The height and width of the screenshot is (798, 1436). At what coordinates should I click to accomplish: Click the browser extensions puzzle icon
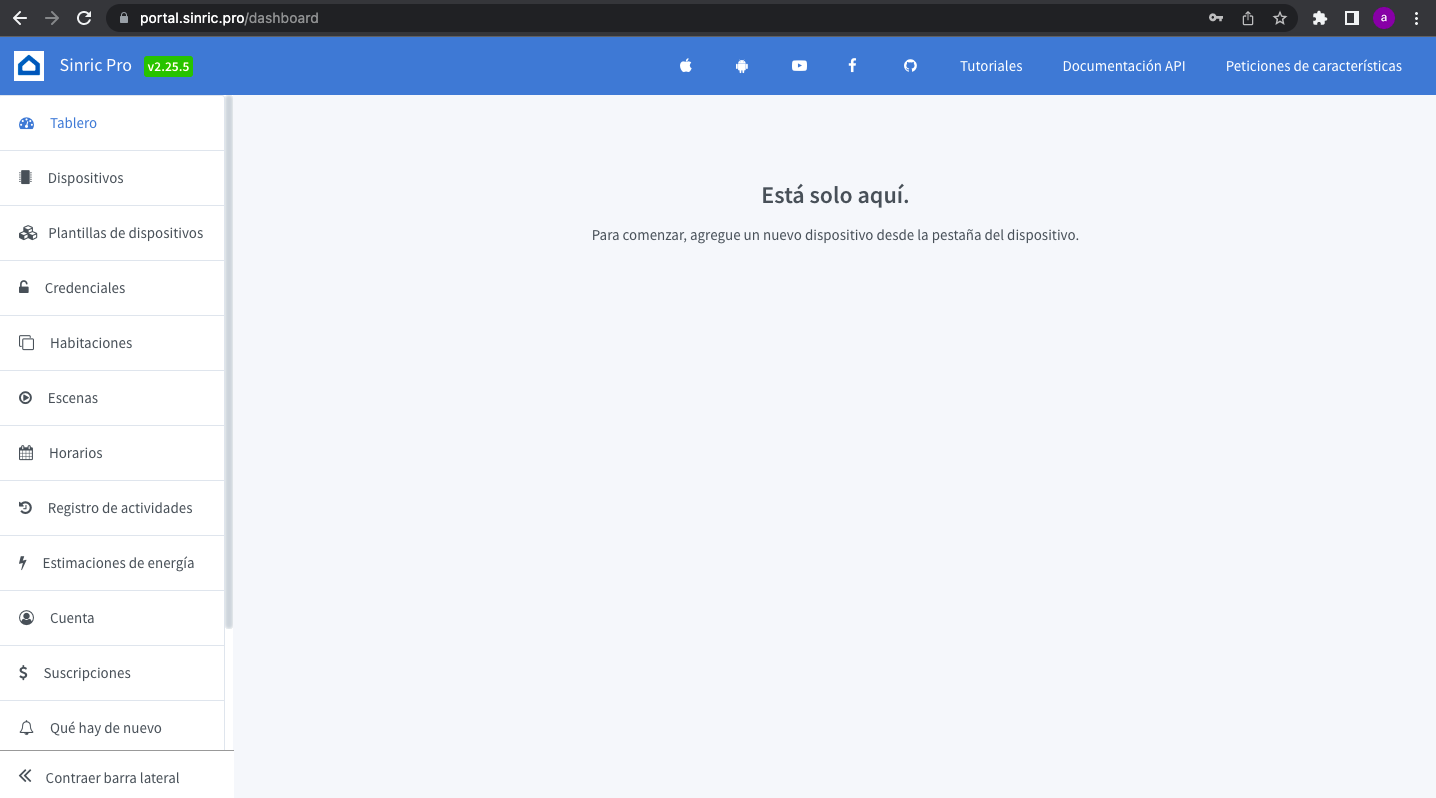(x=1319, y=18)
